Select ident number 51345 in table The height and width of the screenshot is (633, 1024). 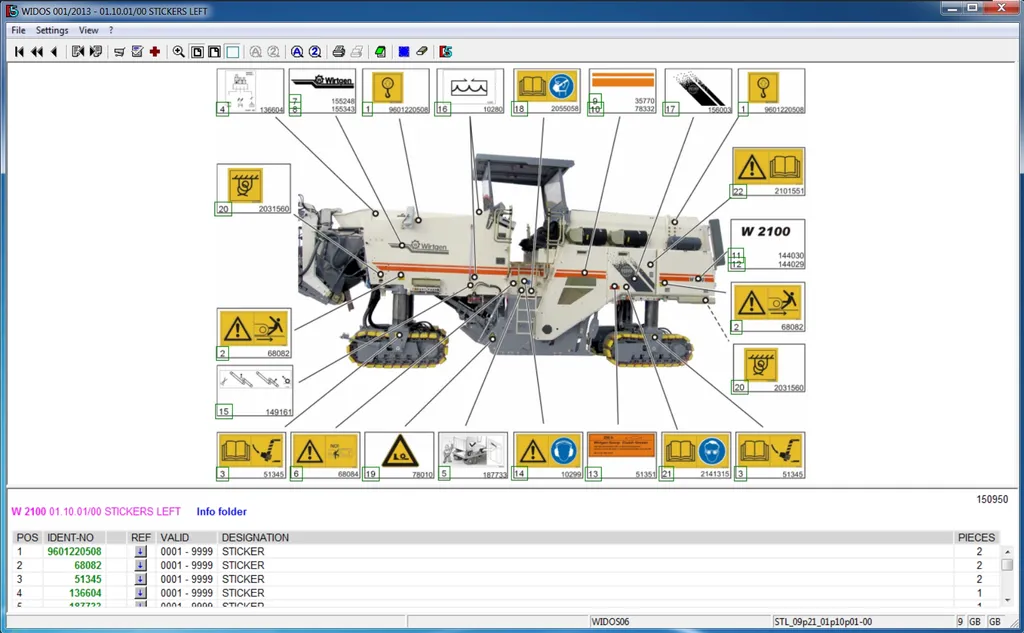pos(88,579)
